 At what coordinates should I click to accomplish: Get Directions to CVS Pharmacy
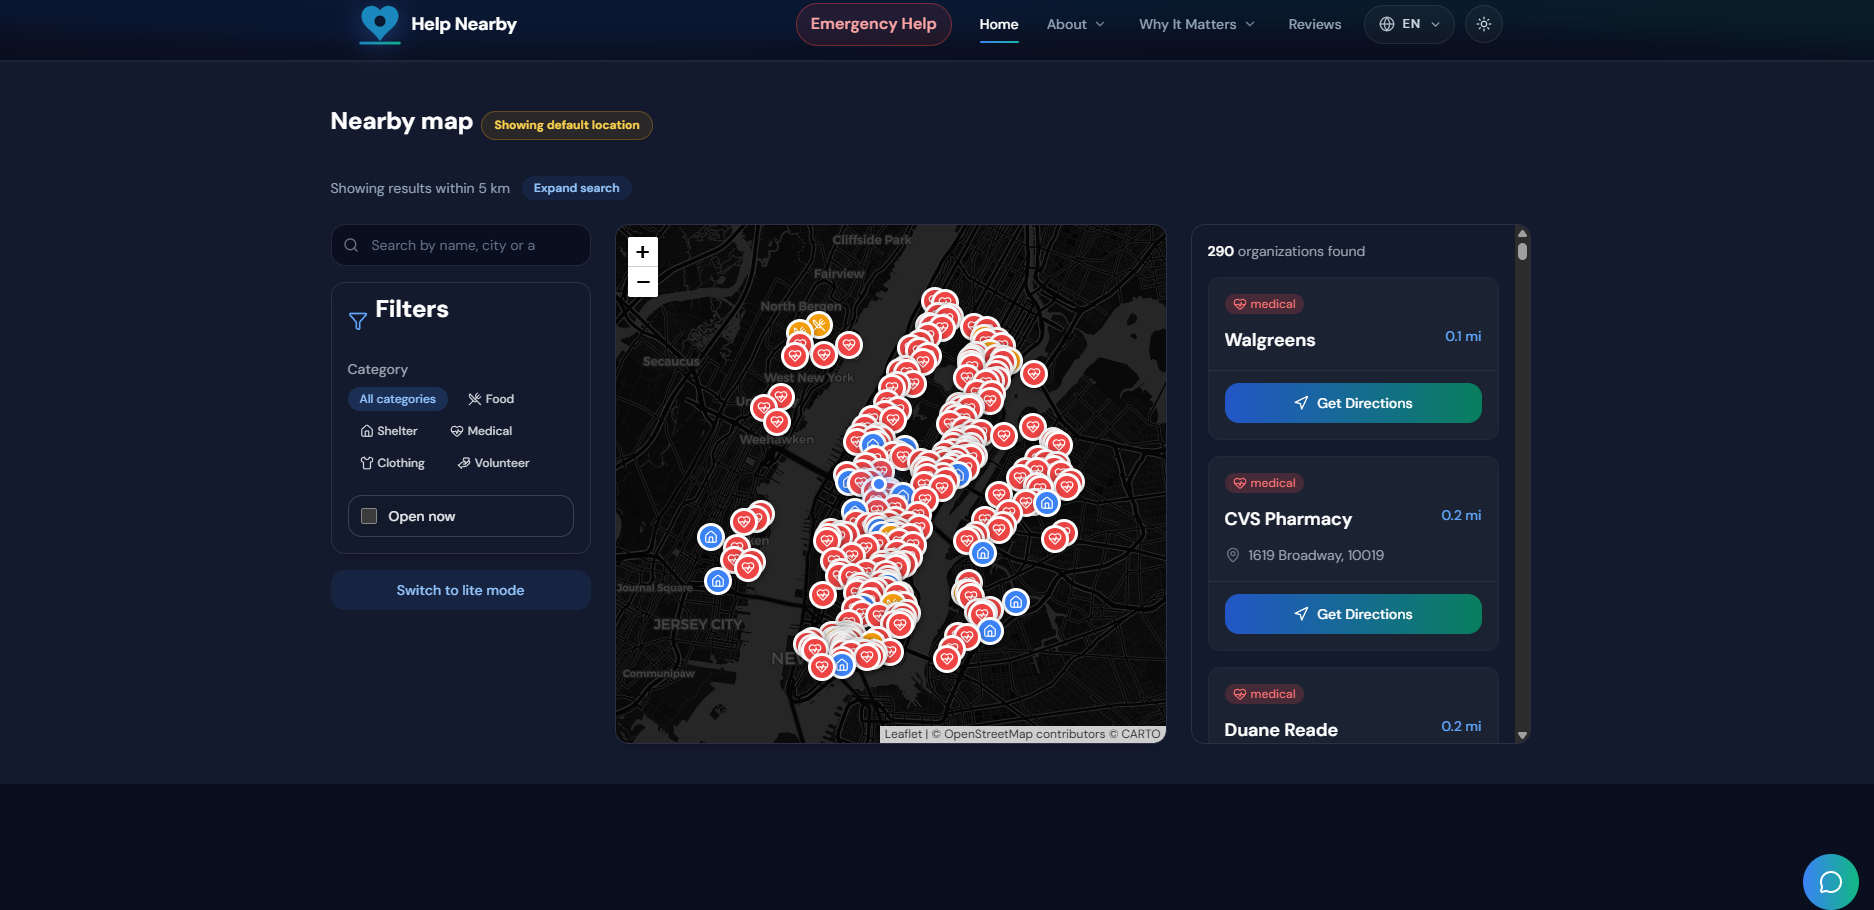coord(1353,614)
